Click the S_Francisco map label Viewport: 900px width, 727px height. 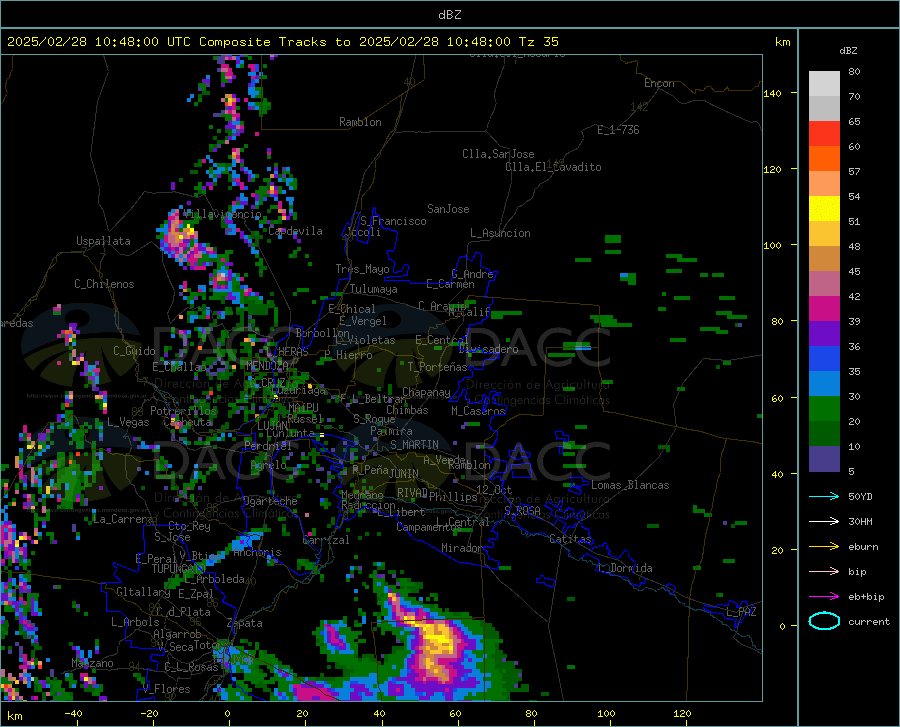pos(394,221)
